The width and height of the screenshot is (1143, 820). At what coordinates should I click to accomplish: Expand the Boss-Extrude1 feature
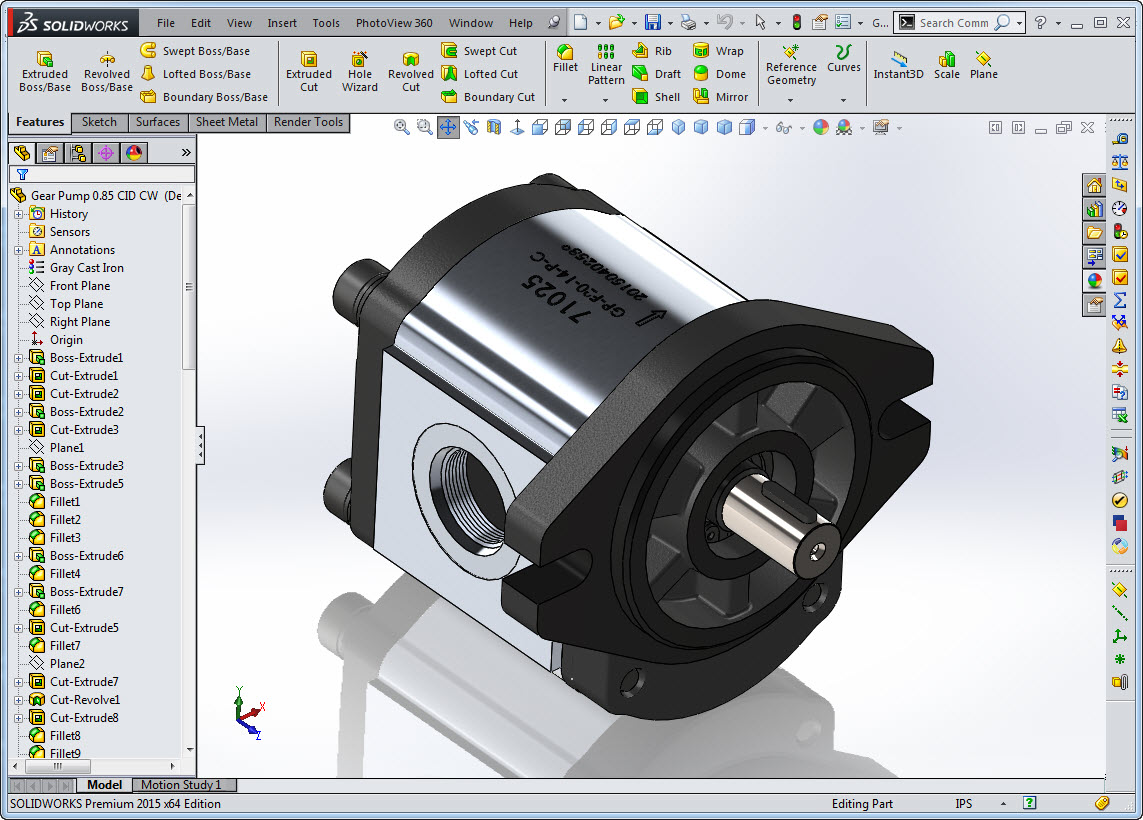coord(18,358)
